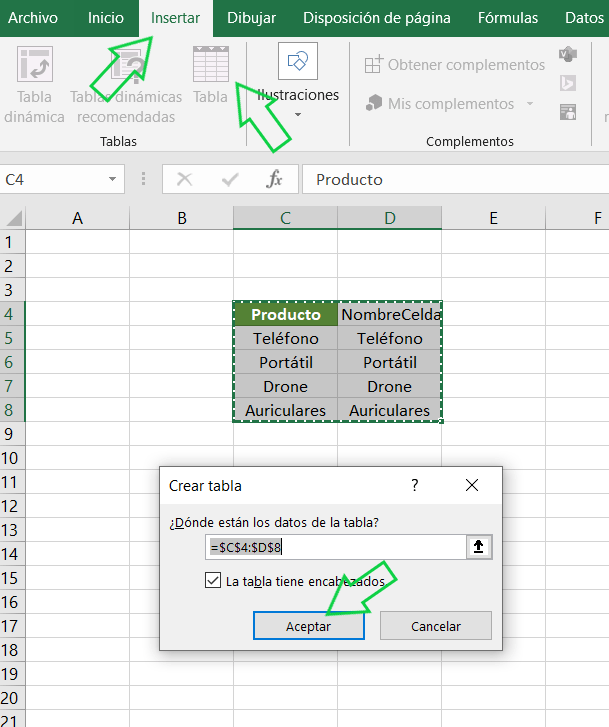609x727 pixels.
Task: Click Portátil cell in column D
Action: point(390,362)
